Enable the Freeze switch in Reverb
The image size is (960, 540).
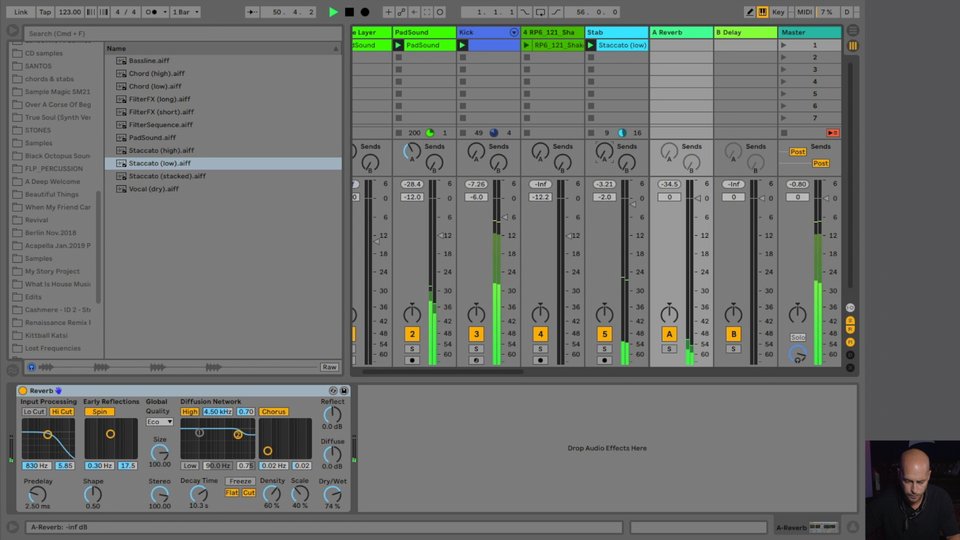(240, 481)
